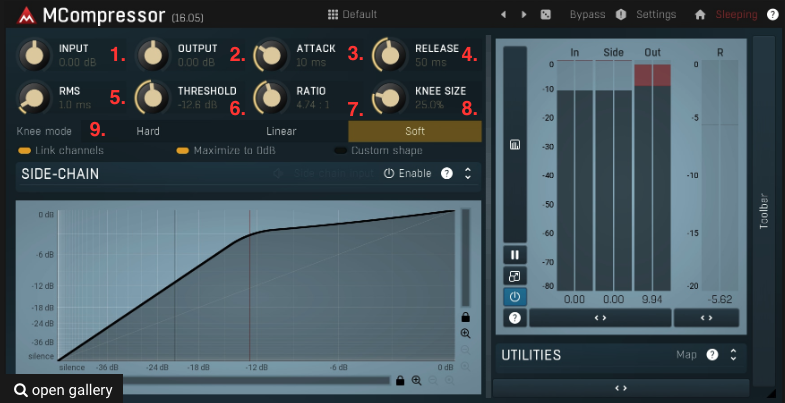The image size is (785, 403).
Task: Load previous preset with left arrow
Action: 503,15
